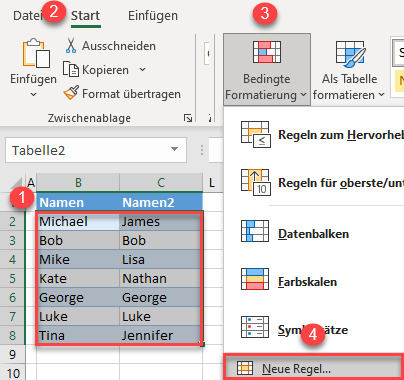The image size is (404, 380).
Task: Select row 7 header
Action: tap(12, 316)
